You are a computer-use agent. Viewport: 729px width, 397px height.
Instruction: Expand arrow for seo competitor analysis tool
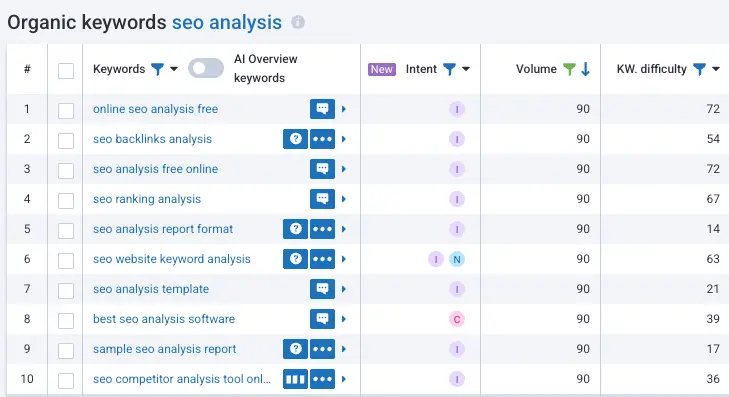tap(344, 379)
